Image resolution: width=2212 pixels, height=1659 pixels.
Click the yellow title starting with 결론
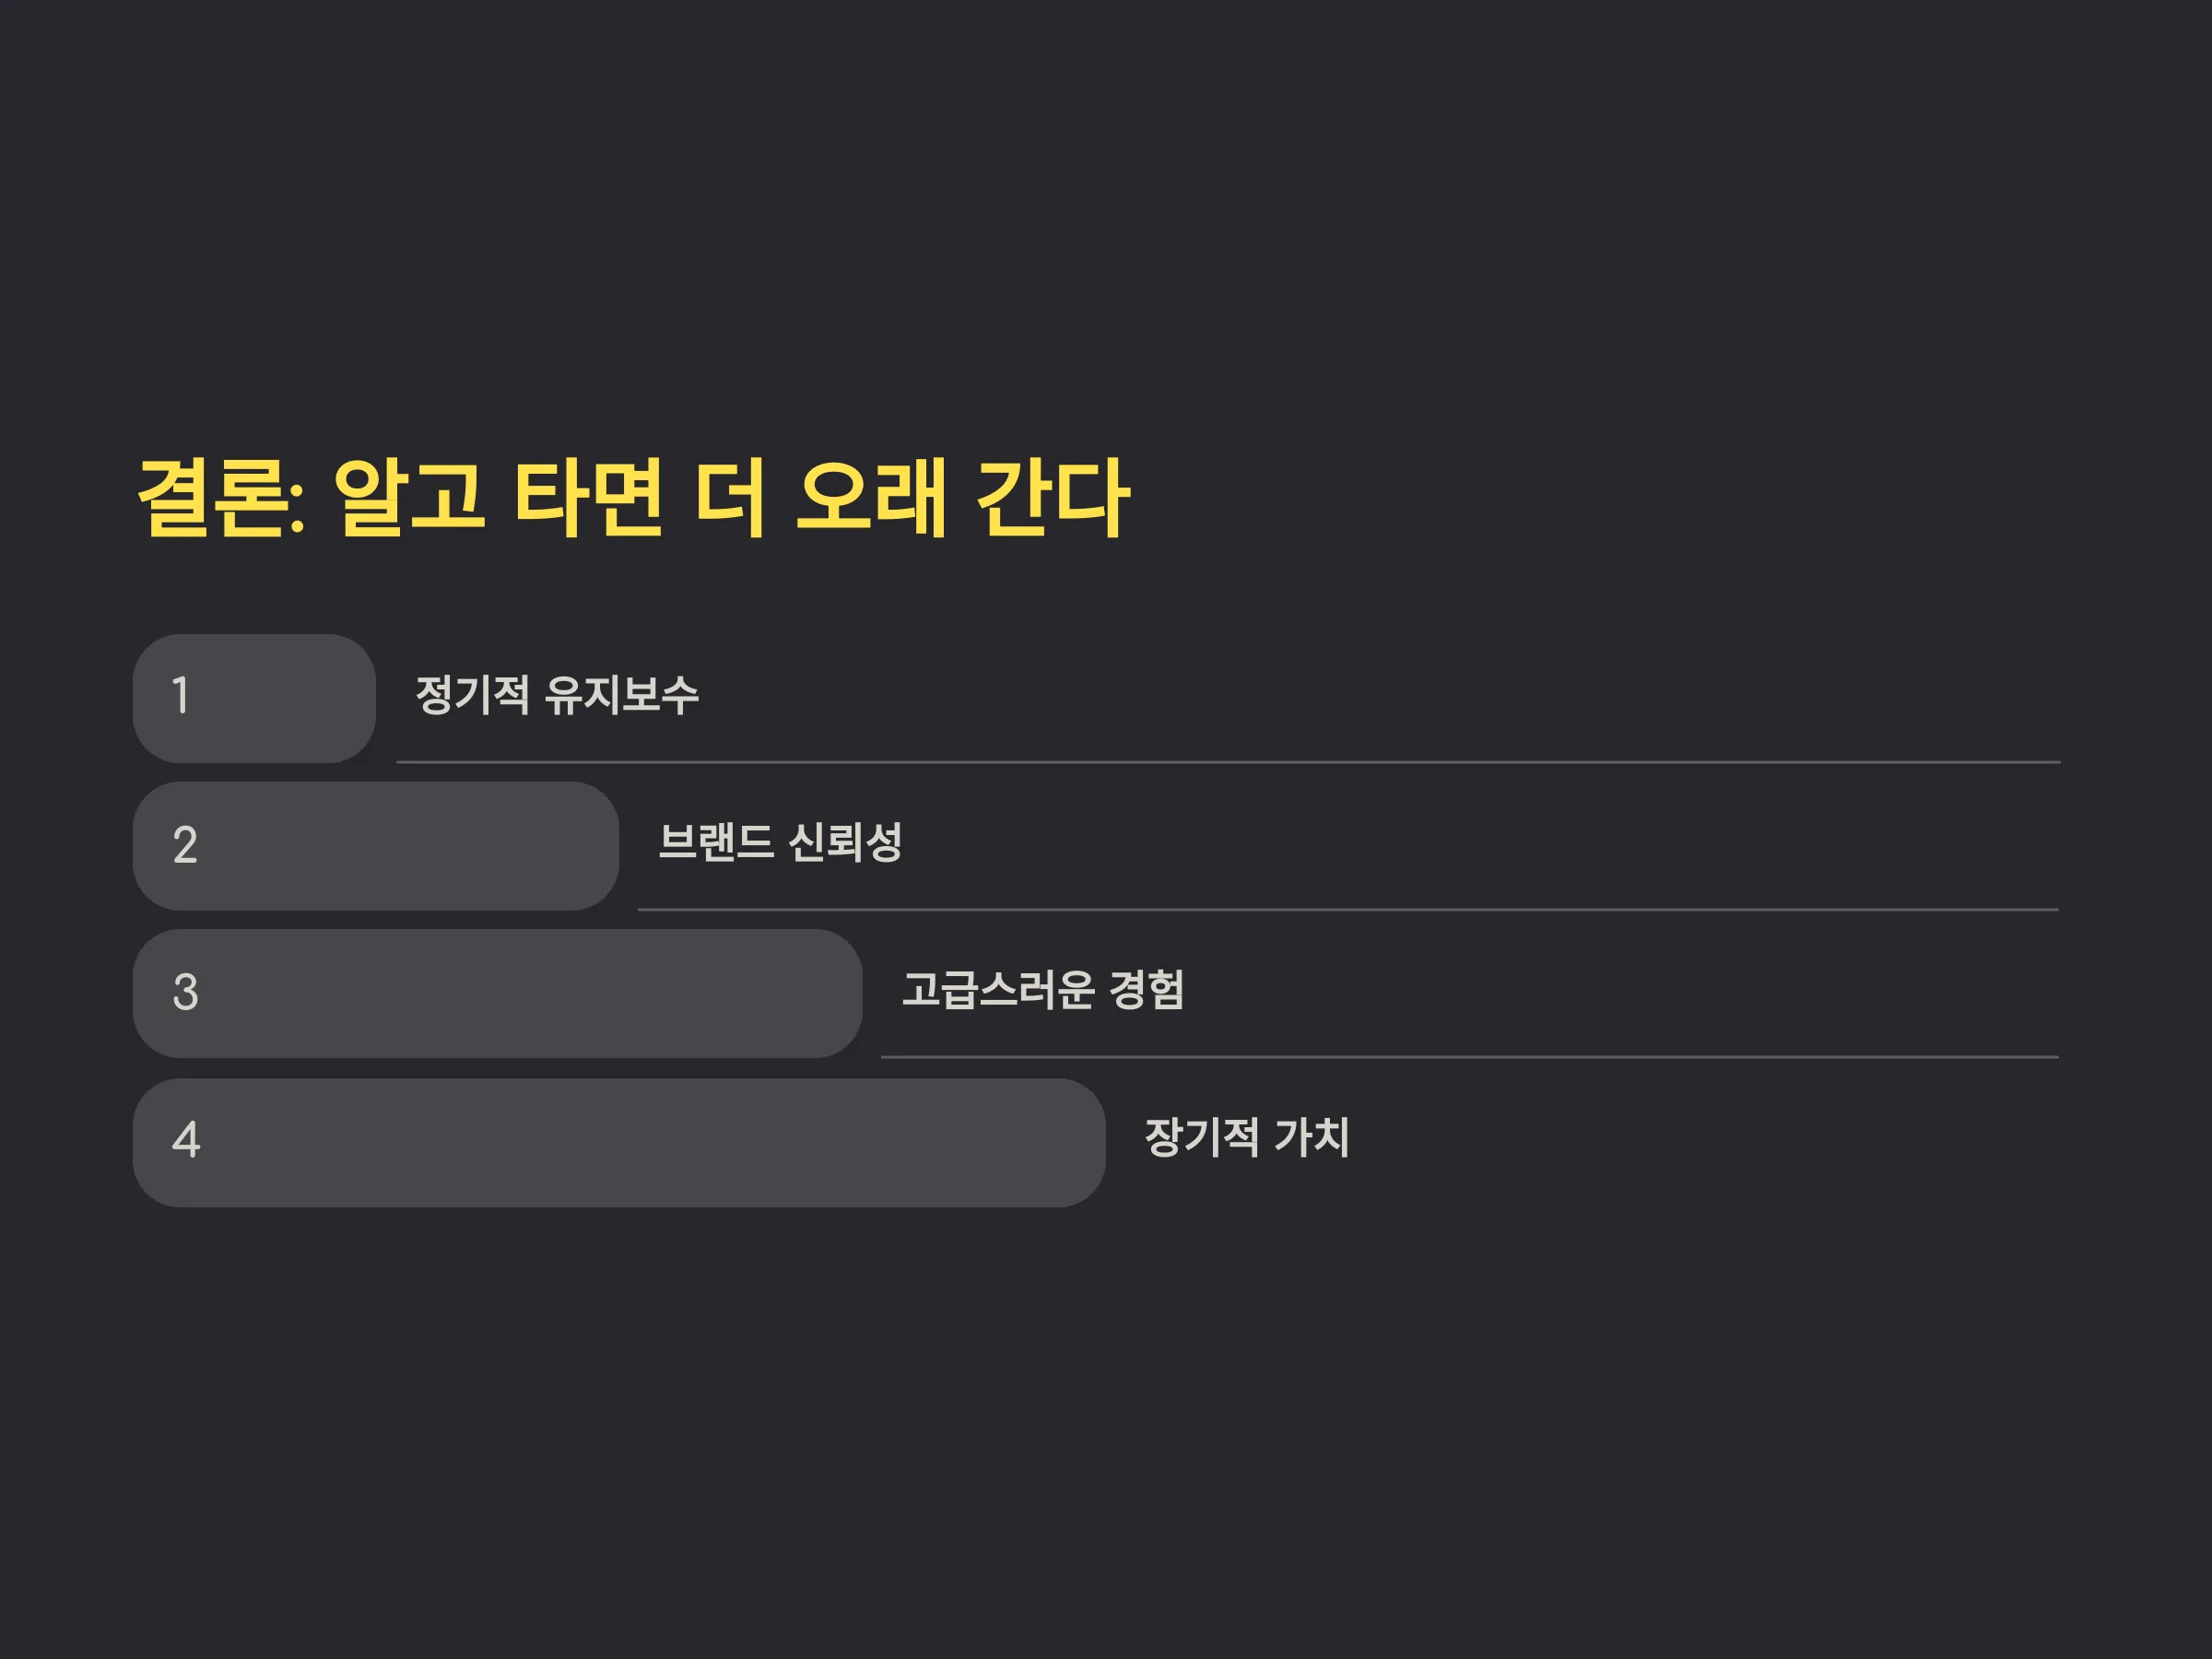(633, 498)
